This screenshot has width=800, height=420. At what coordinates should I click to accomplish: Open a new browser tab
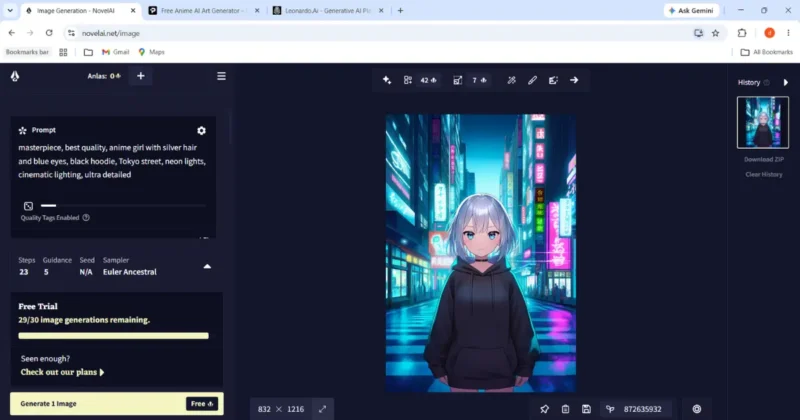[400, 10]
